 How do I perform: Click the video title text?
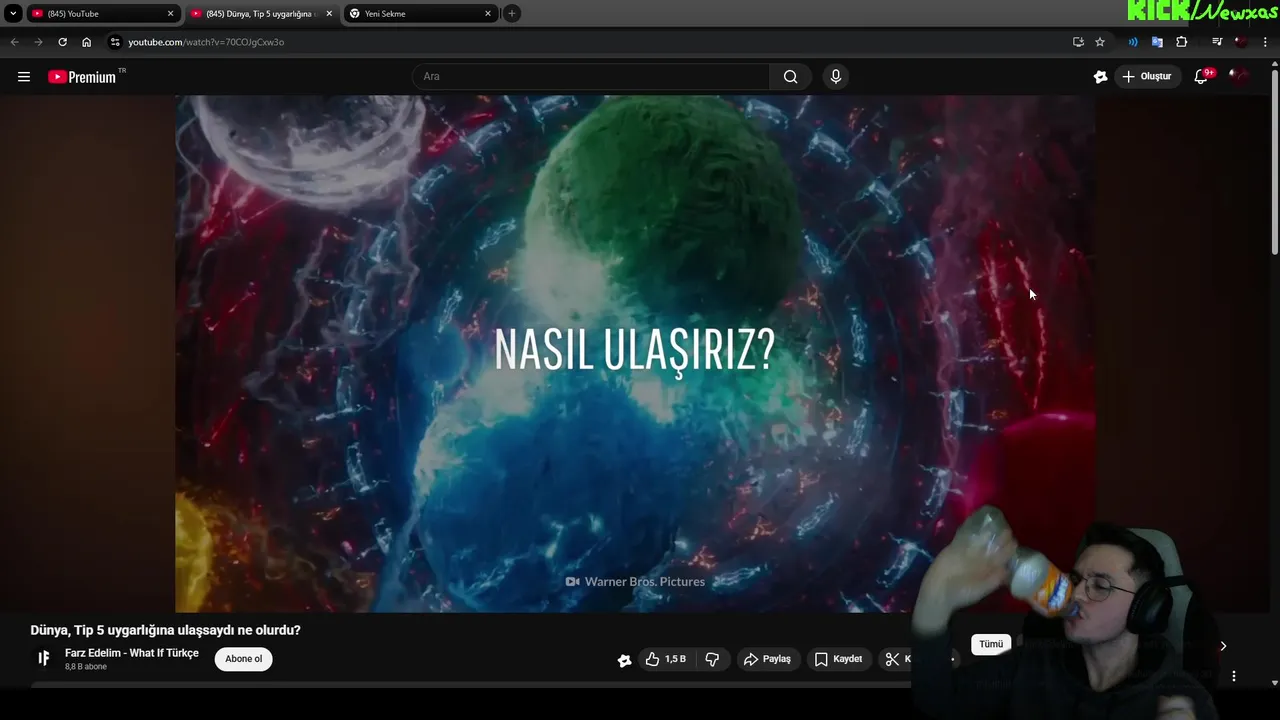point(165,630)
